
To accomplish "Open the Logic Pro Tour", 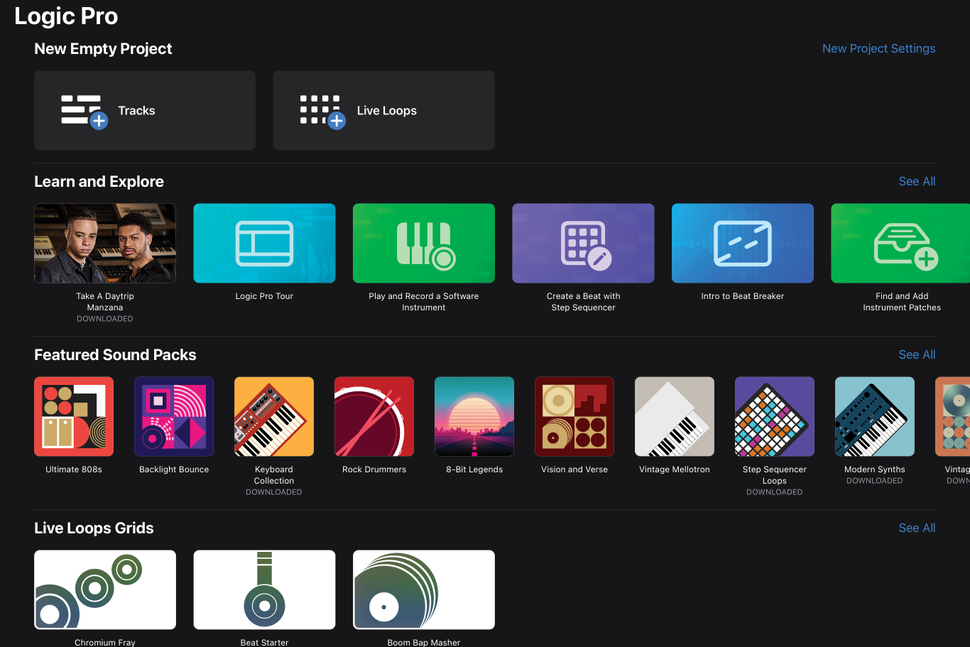I will (263, 242).
